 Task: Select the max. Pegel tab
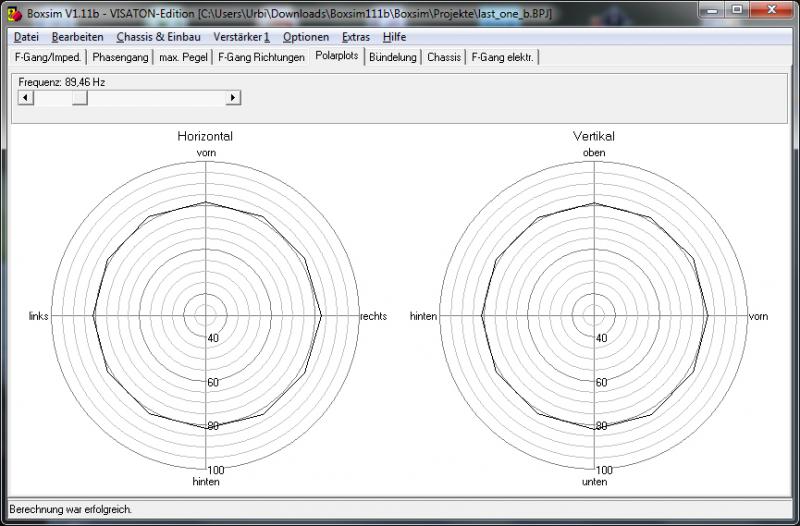(x=183, y=57)
